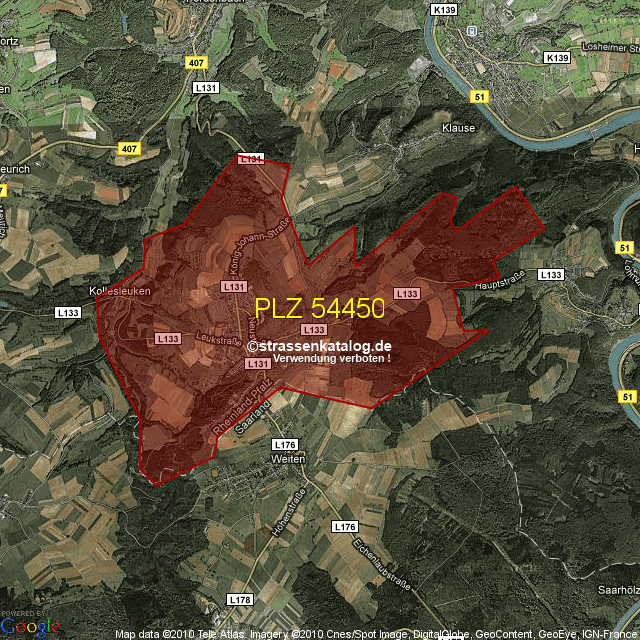Click the L133 shield next to Hauptstraße
Image resolution: width=640 pixels, height=640 pixels.
point(551,274)
